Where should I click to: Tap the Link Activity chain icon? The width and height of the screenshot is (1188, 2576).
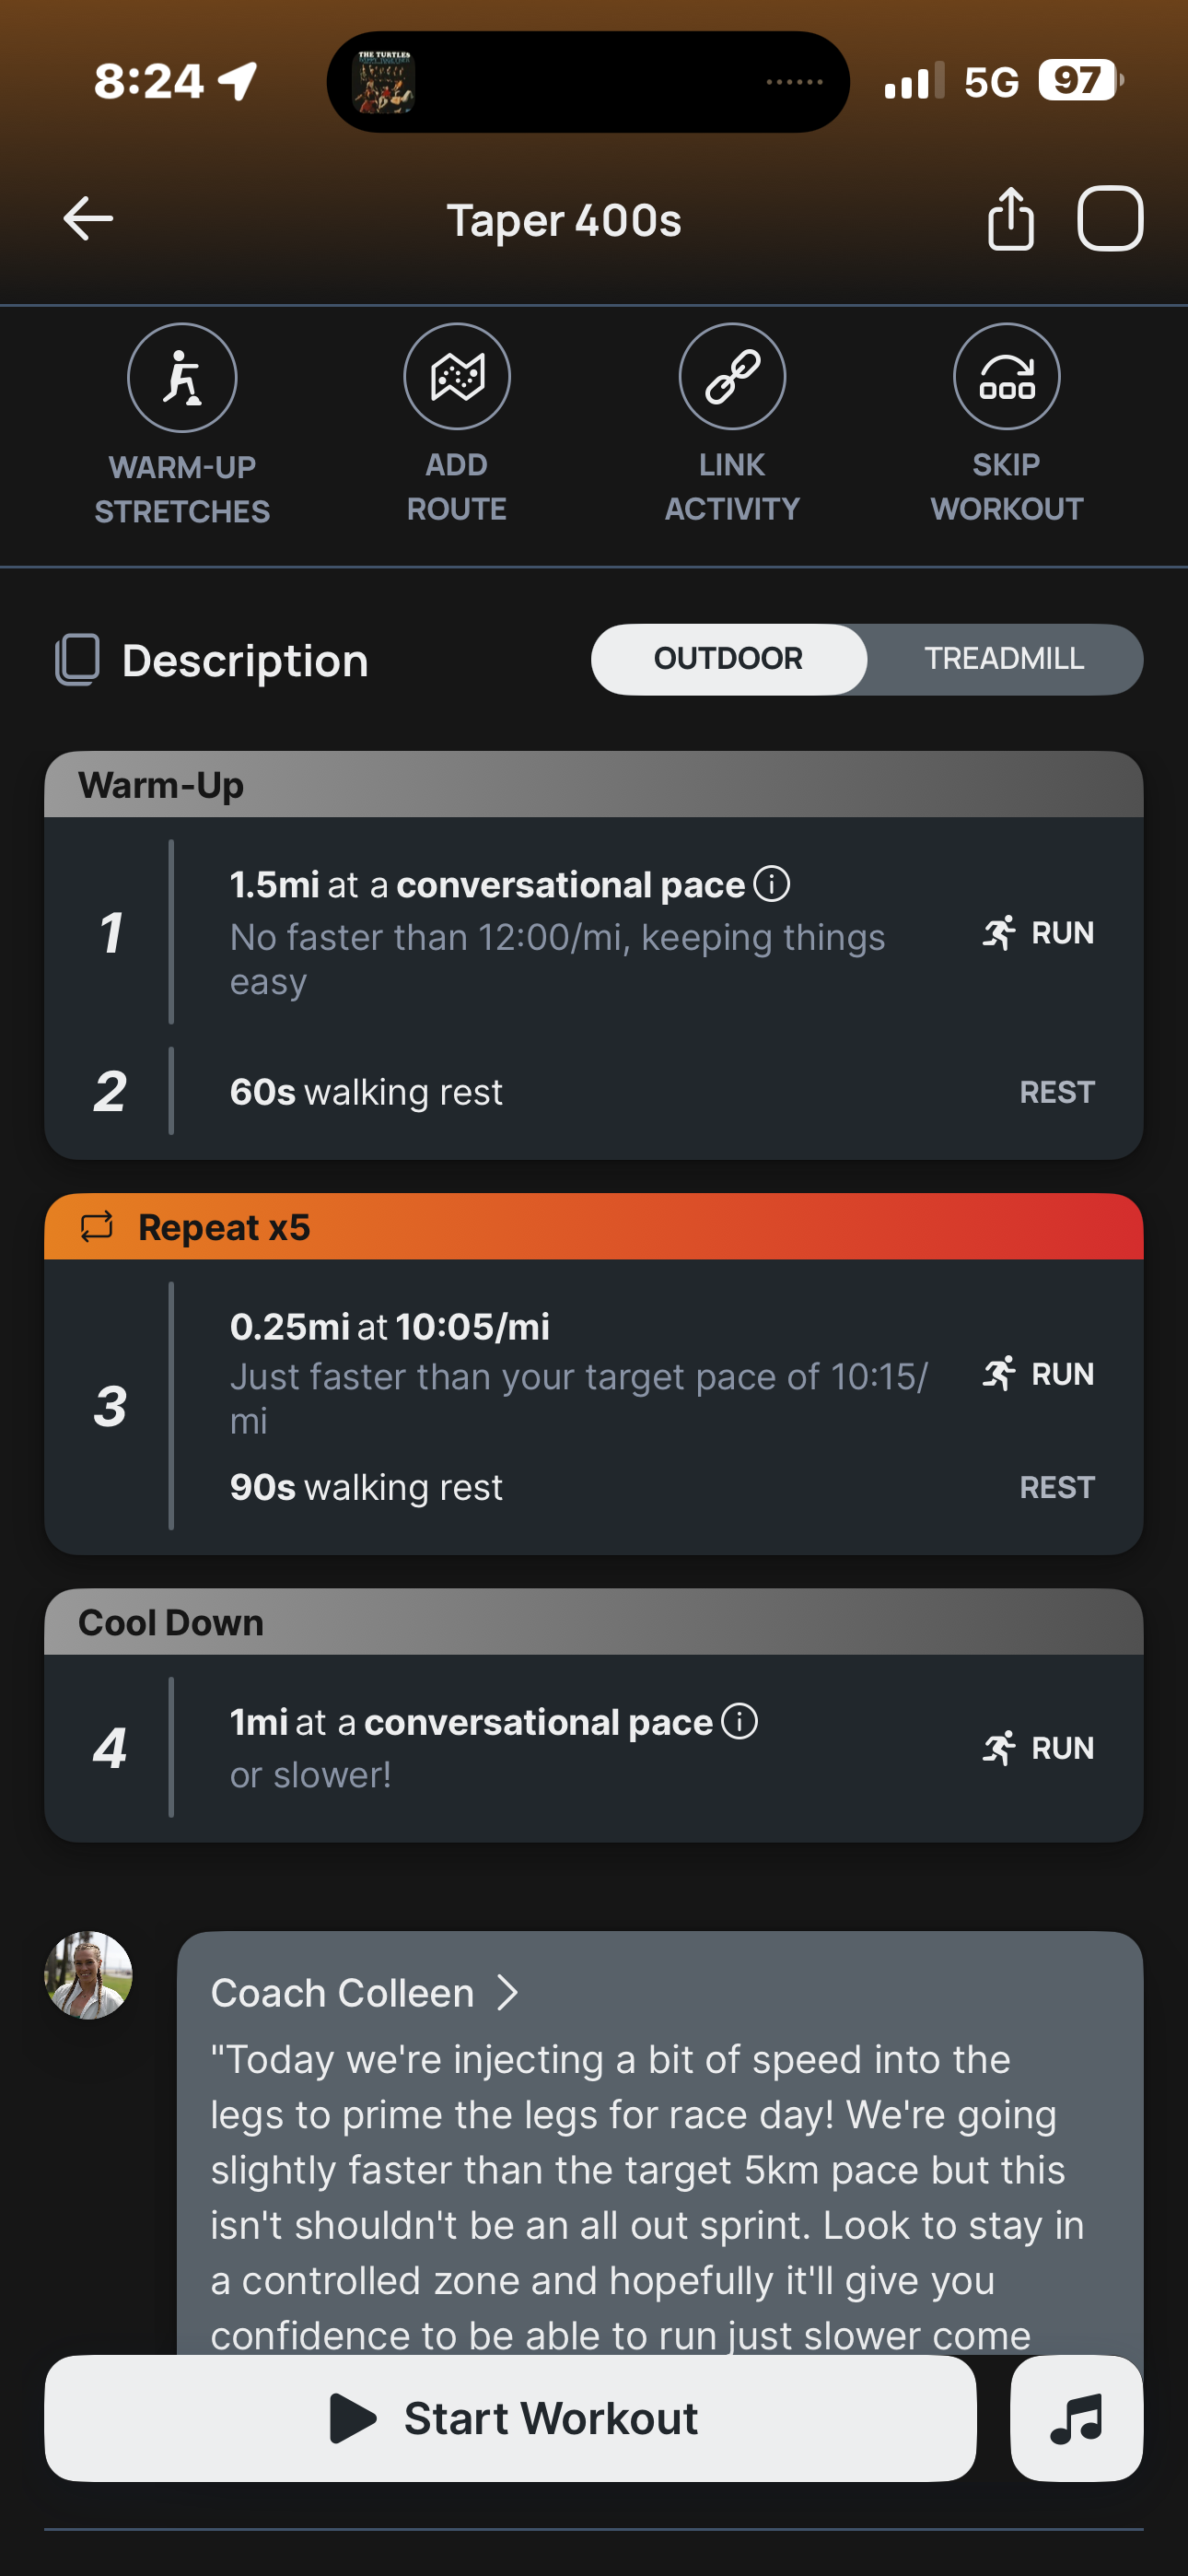pos(732,377)
